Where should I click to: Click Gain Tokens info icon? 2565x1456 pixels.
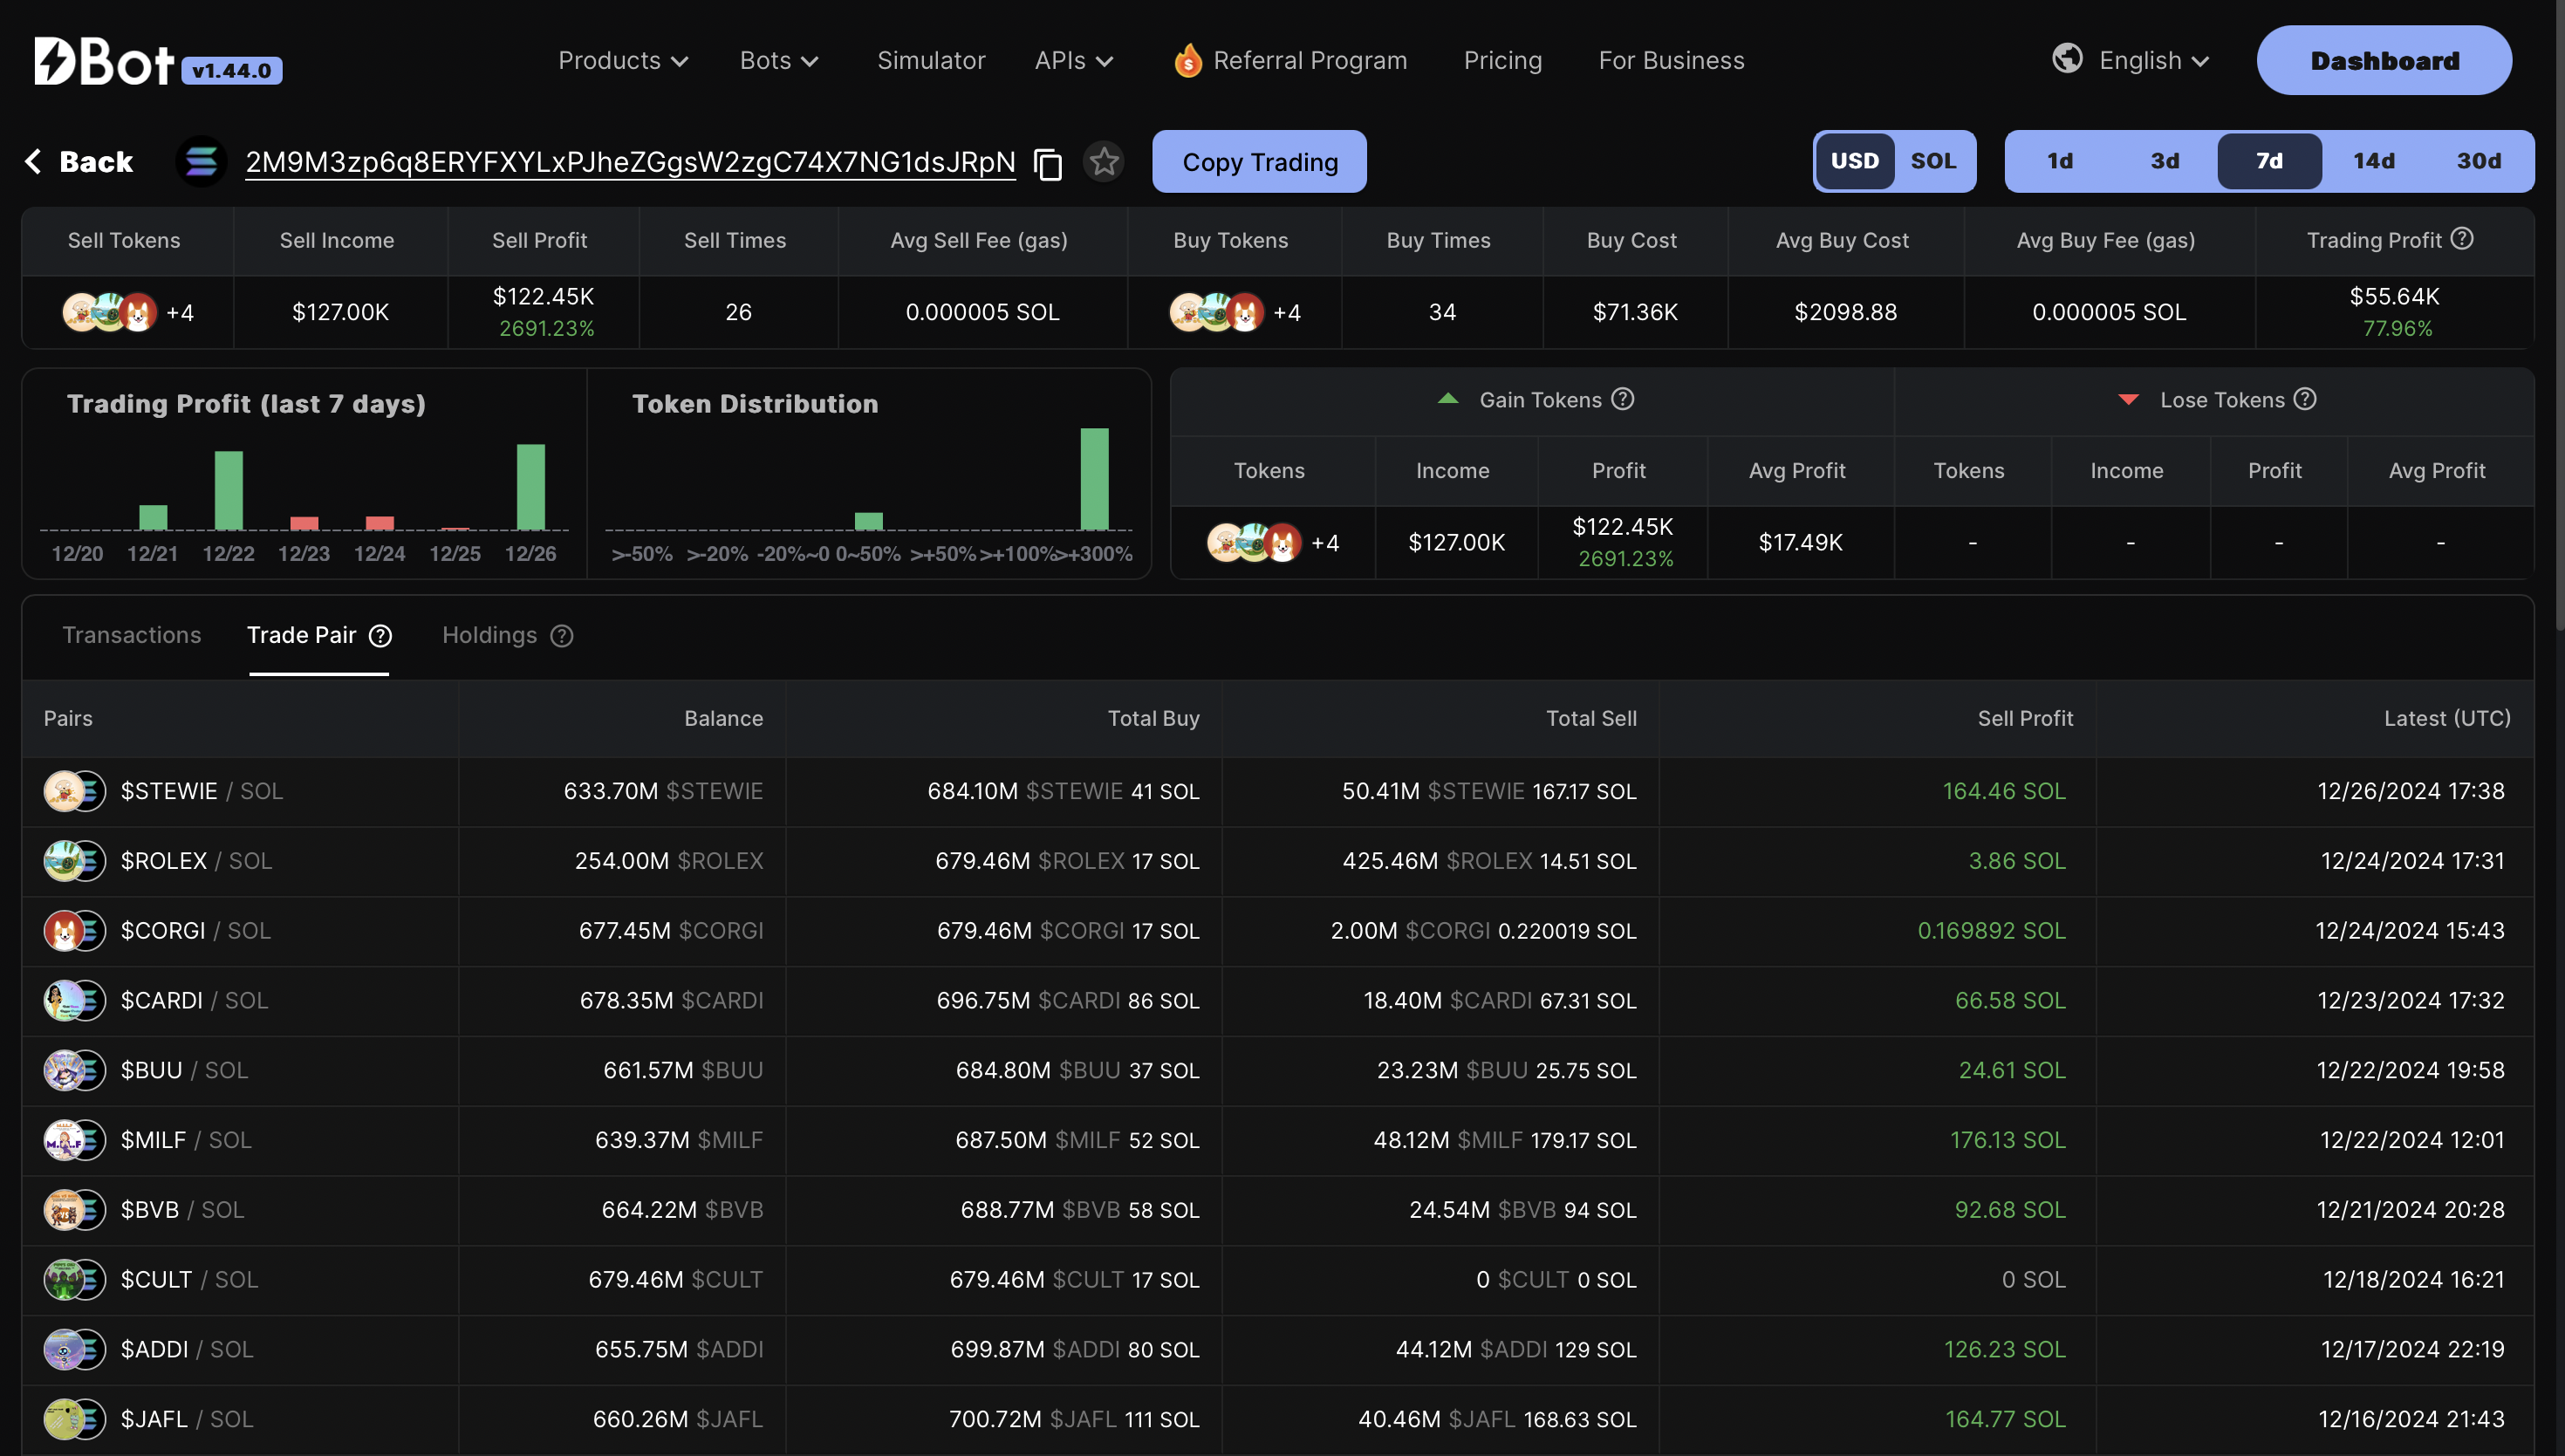[x=1623, y=399]
